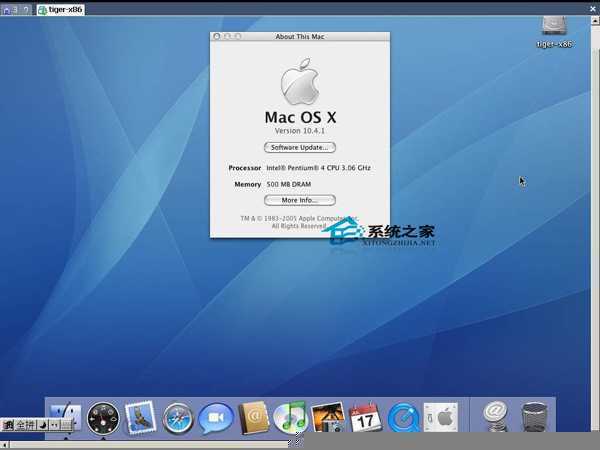Click the Intel Pentium 4 CPU 3.06 GHz text

[x=318, y=168]
